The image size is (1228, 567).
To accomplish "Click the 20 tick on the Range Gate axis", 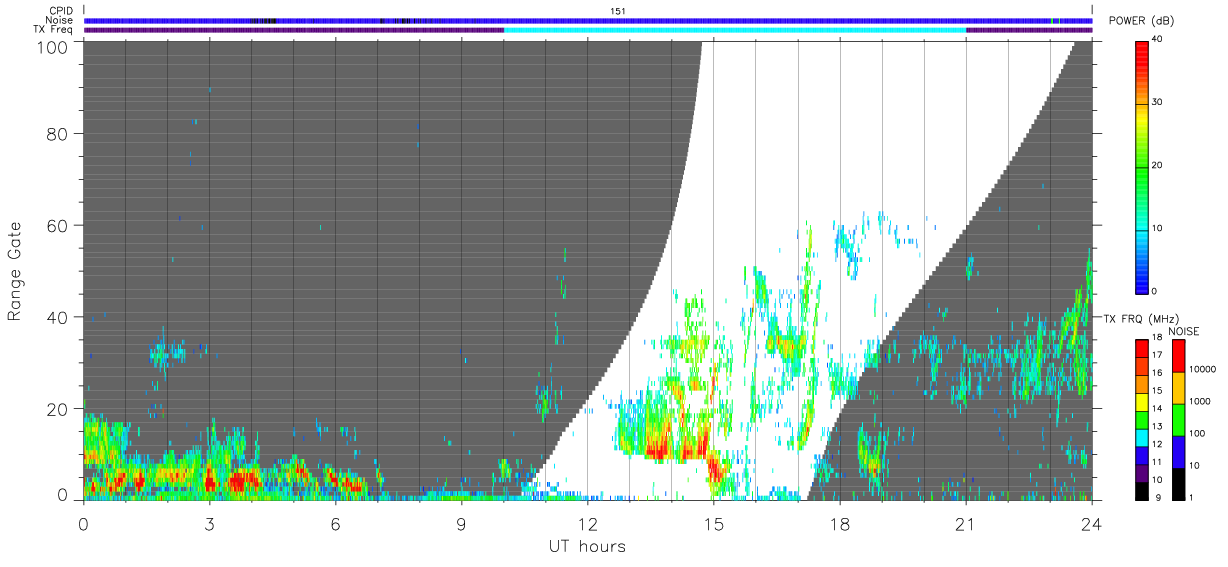I will (56, 409).
